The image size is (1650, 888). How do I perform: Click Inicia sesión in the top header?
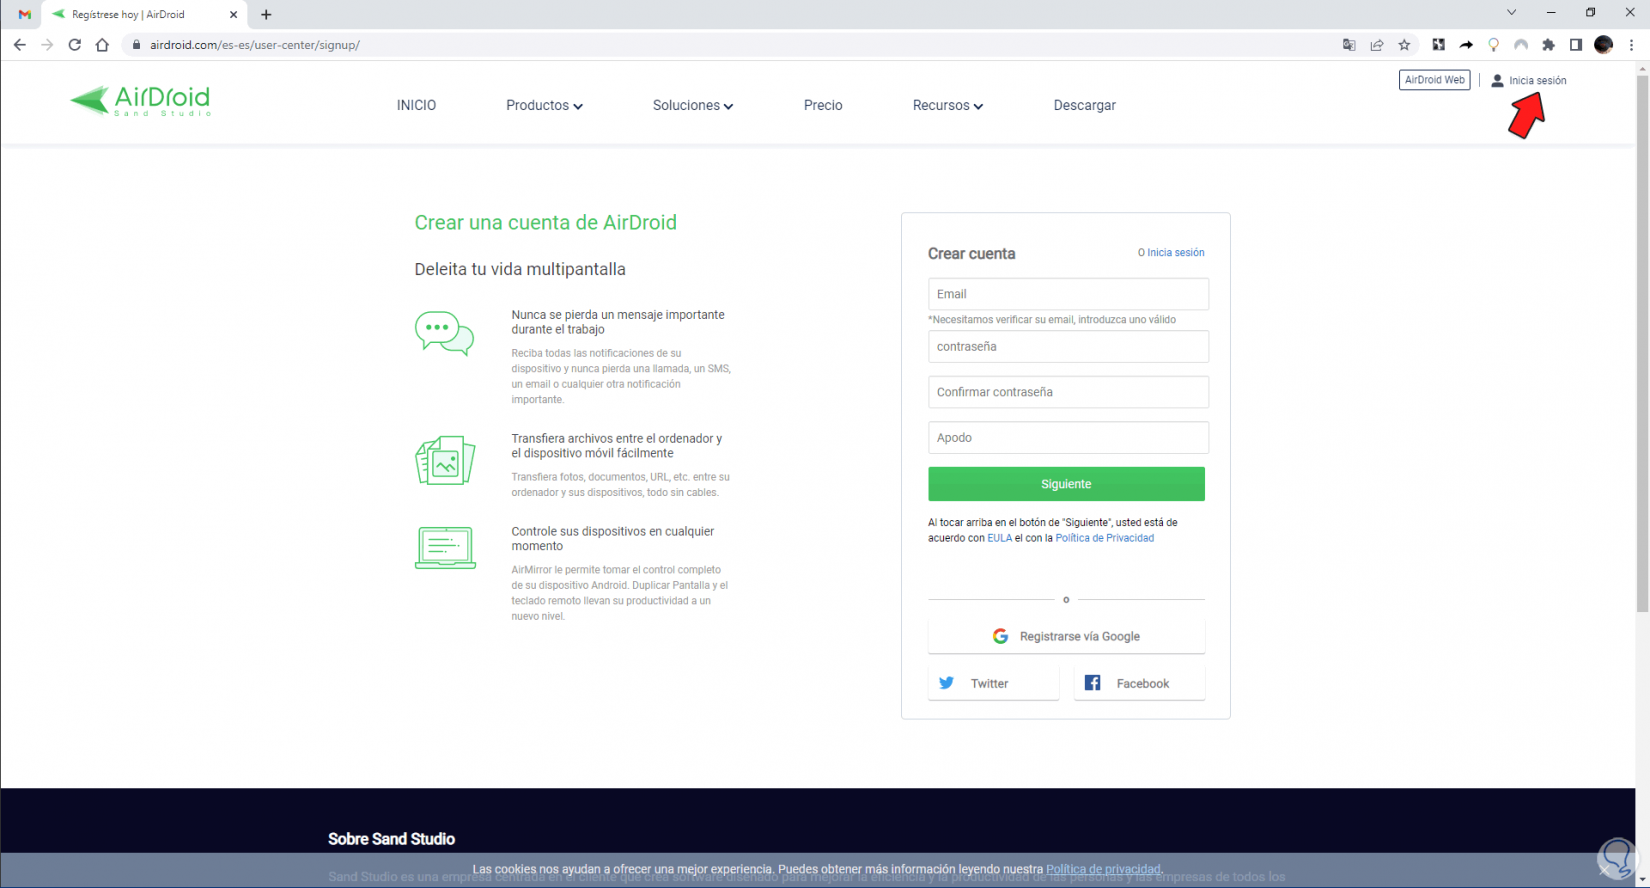click(1529, 80)
